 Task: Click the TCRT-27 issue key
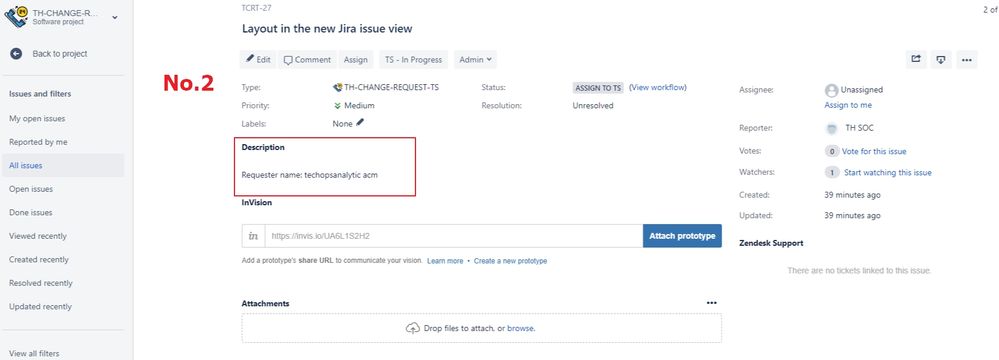pos(256,8)
